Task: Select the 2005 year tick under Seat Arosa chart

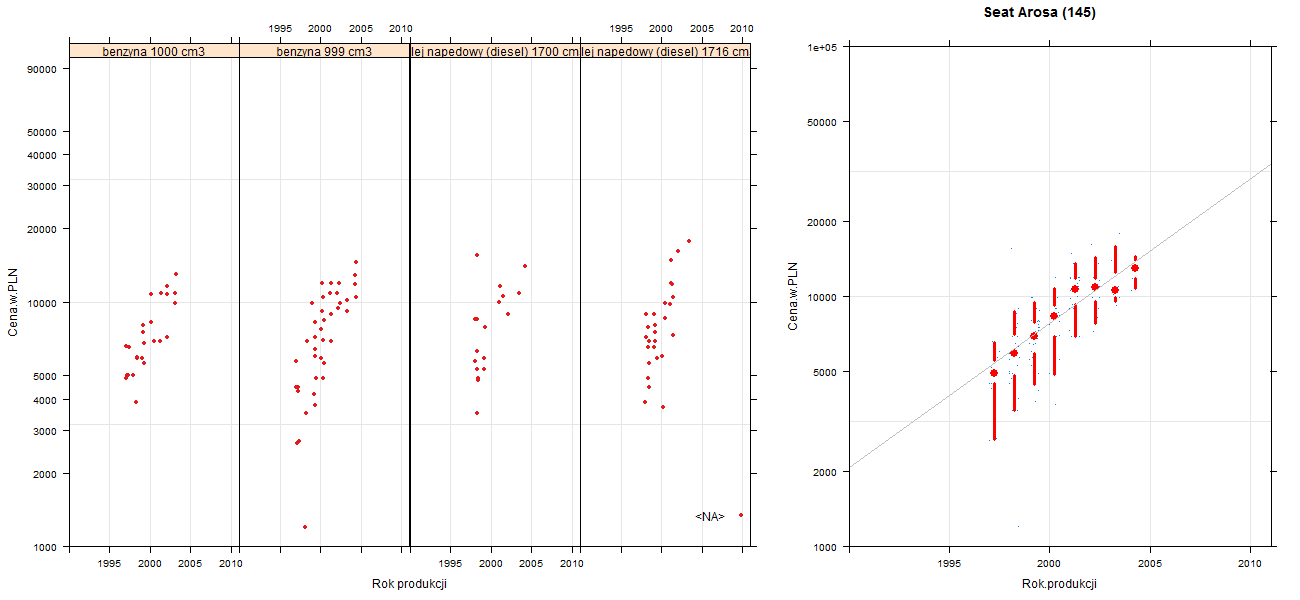Action: [x=1150, y=565]
